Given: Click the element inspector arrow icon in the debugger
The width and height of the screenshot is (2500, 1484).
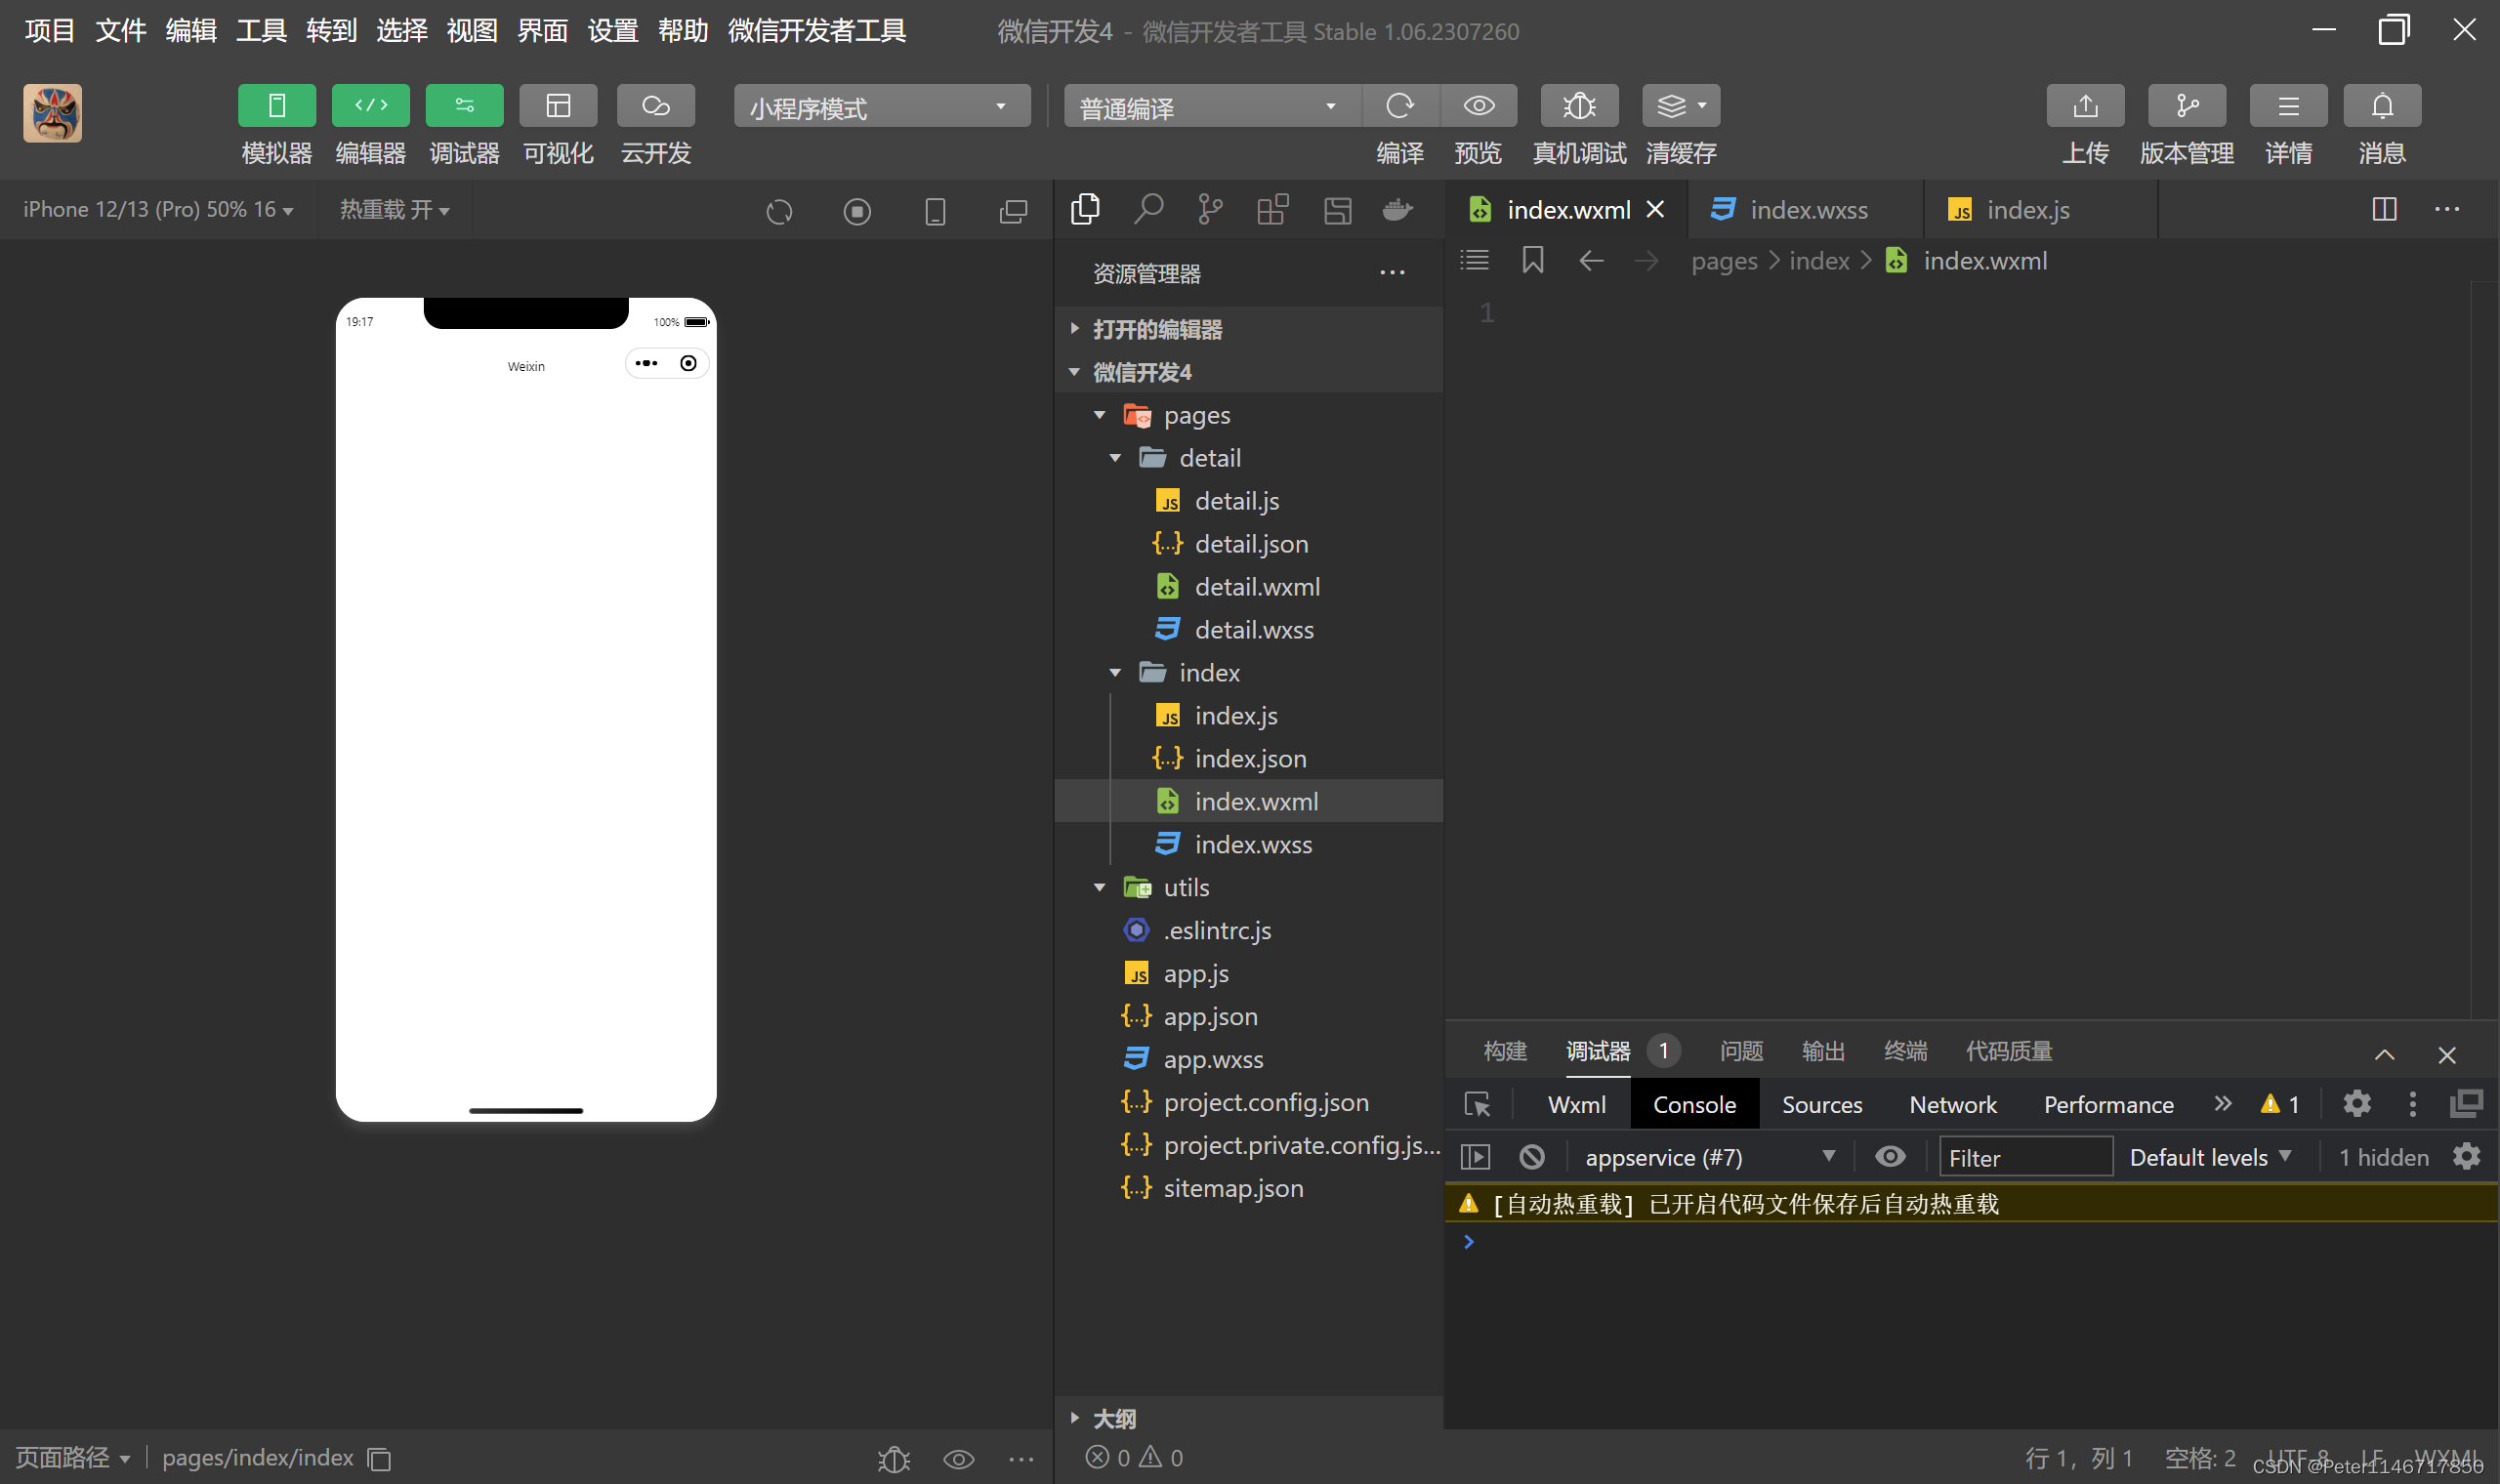Looking at the screenshot, I should [x=1477, y=1104].
